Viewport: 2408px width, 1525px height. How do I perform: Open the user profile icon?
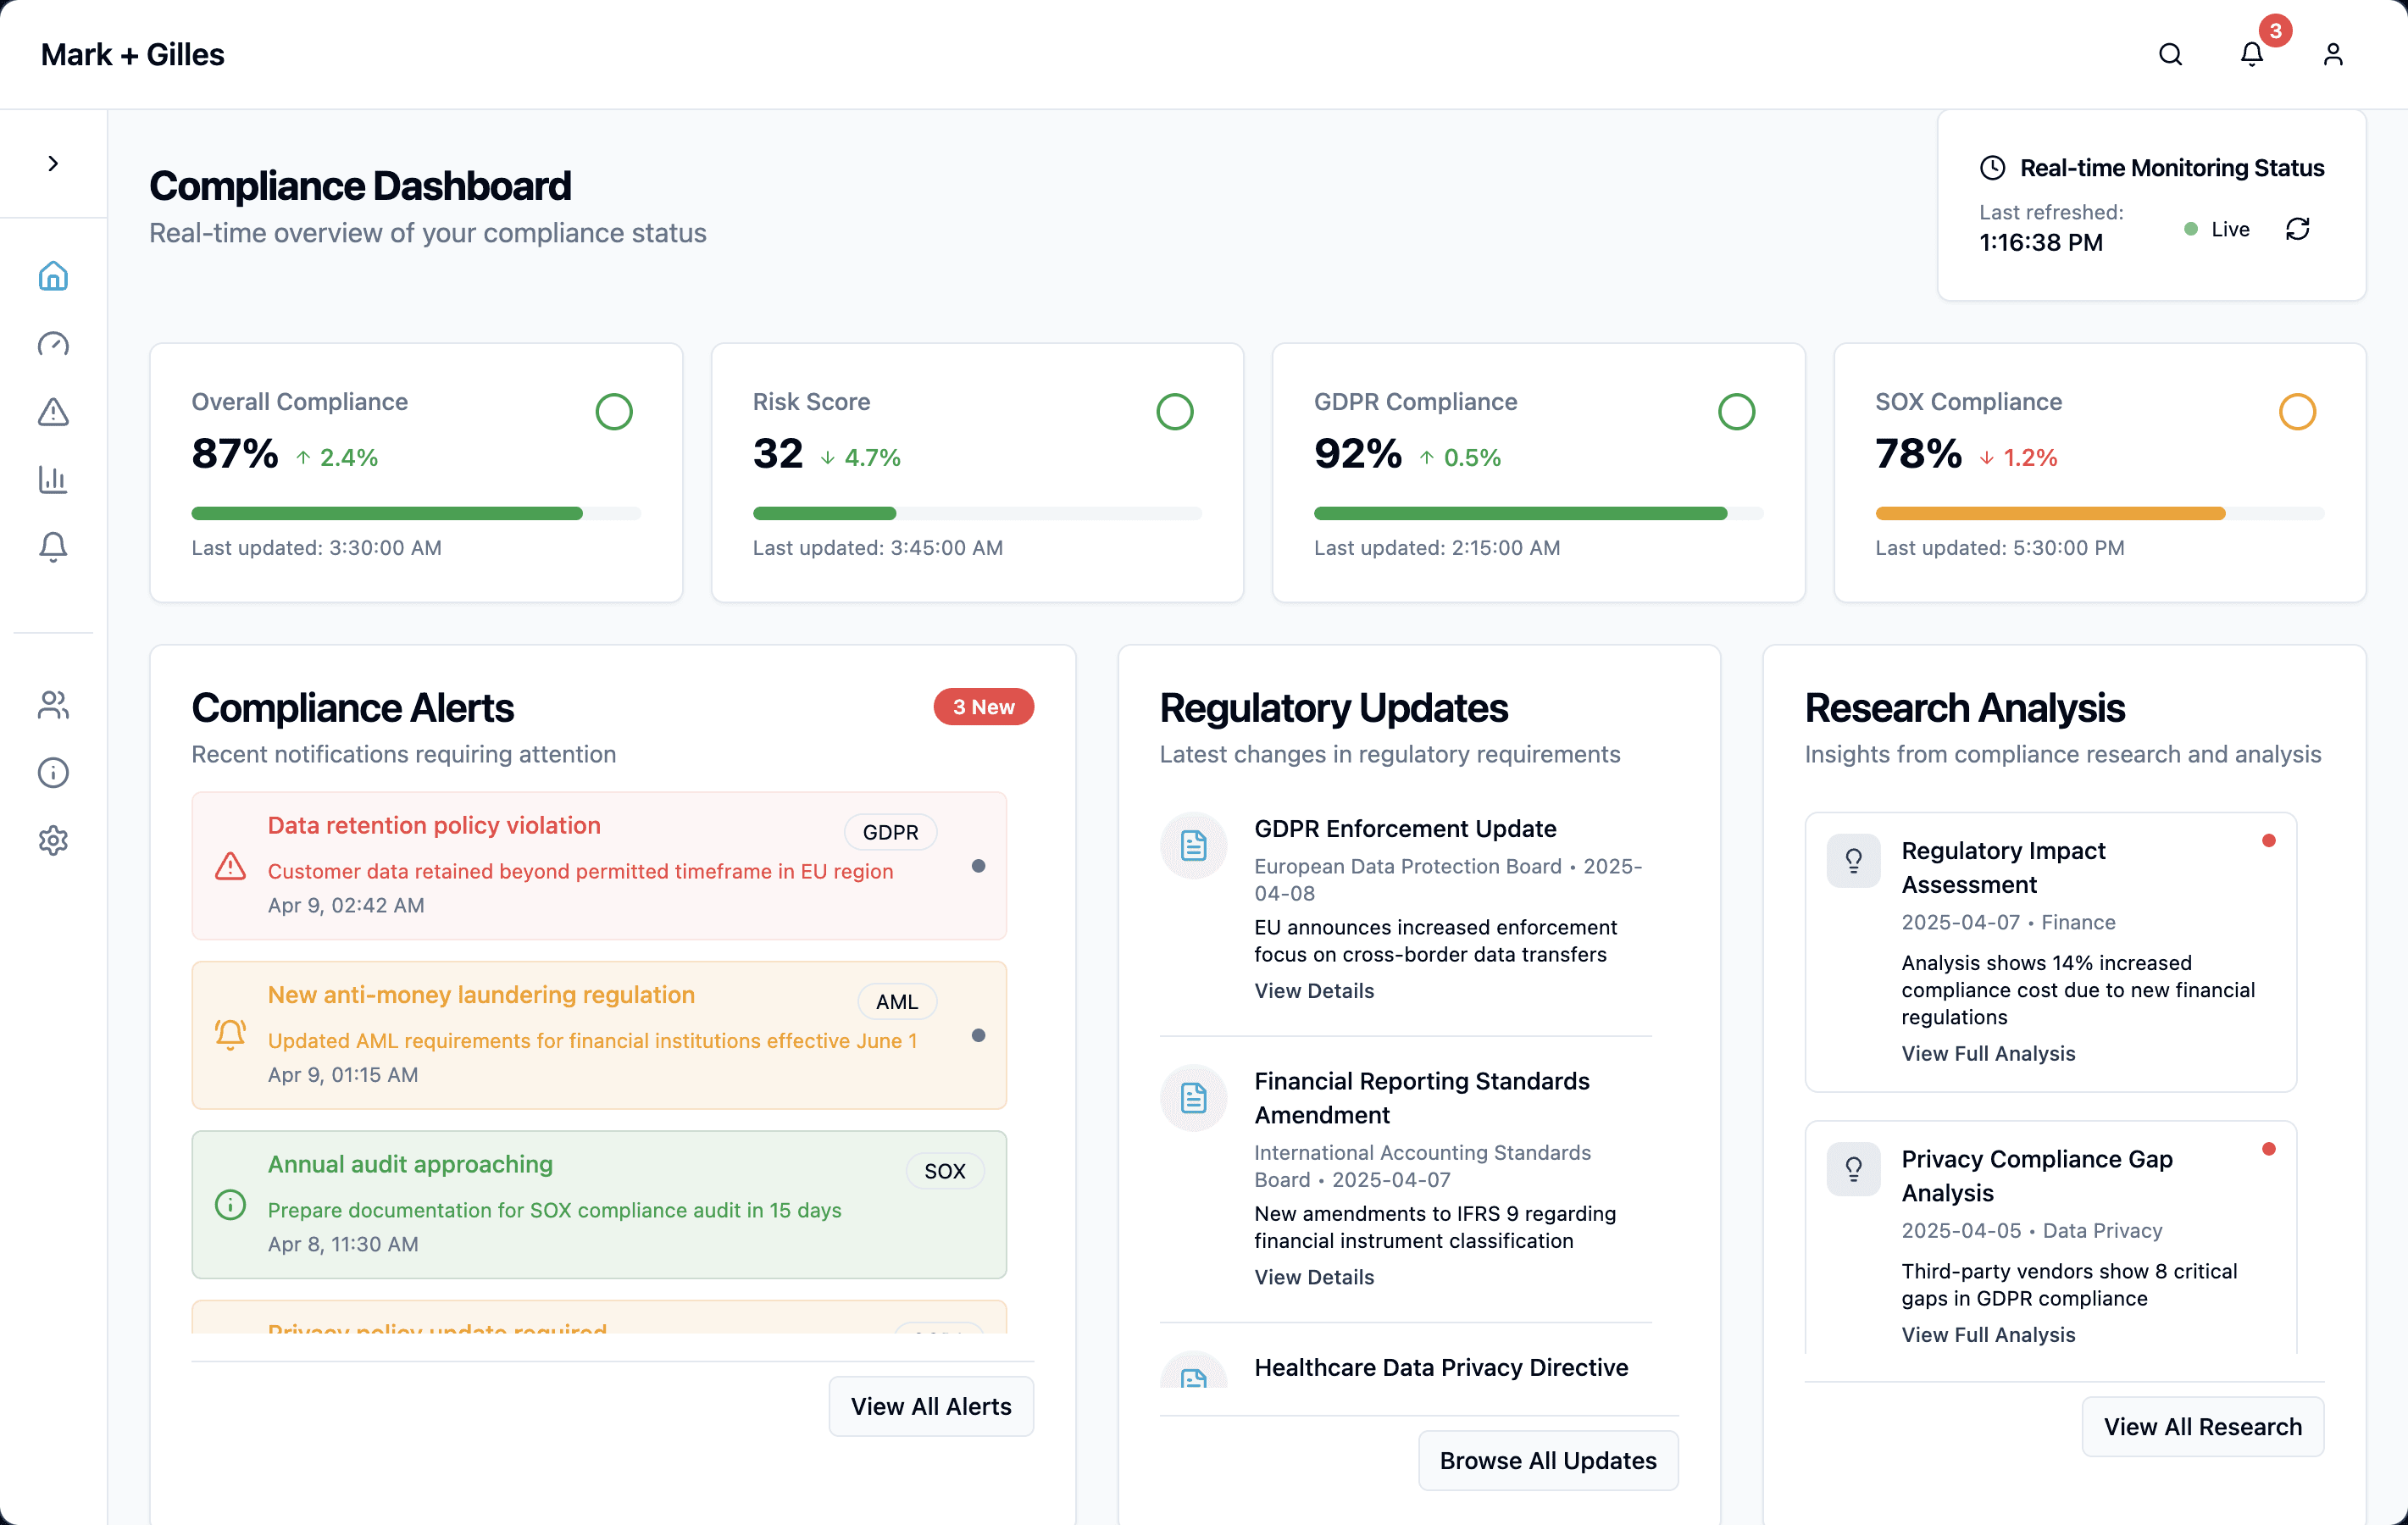pos(2332,54)
